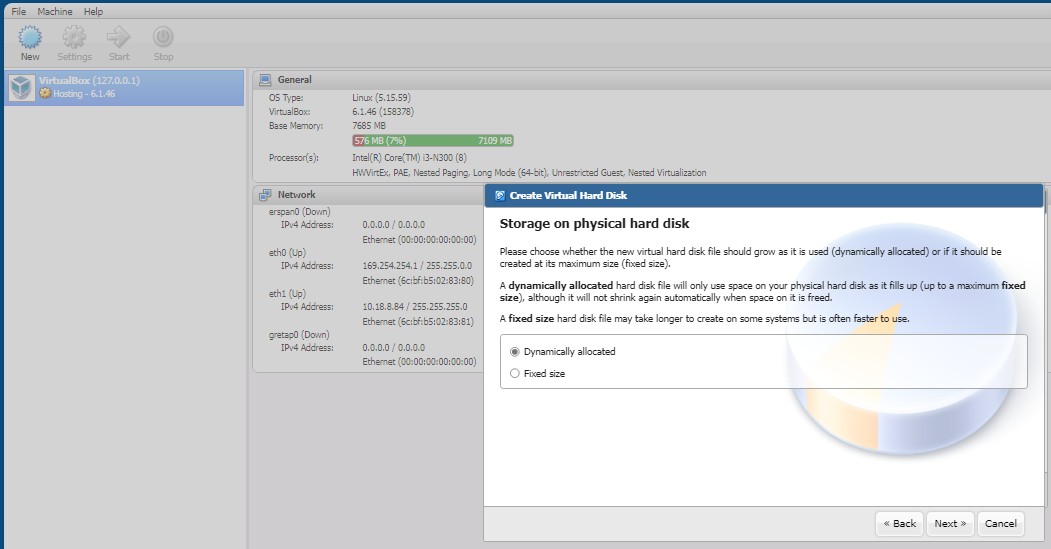Click the 7109 MB free memory label

point(495,141)
